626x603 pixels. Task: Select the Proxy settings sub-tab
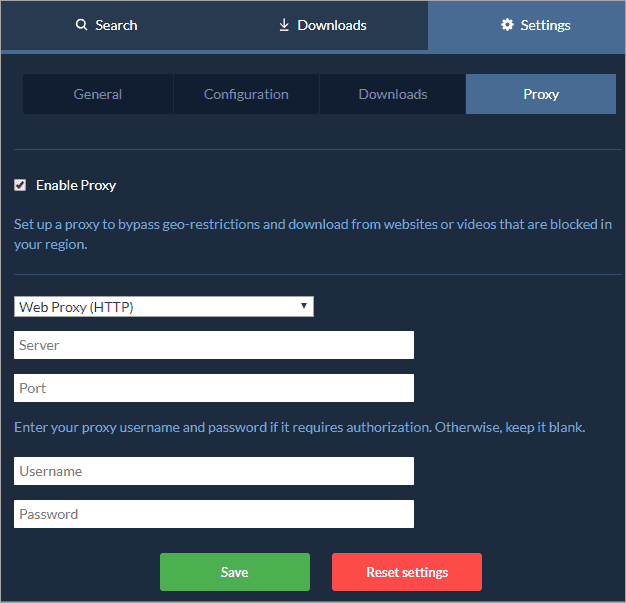click(x=541, y=94)
